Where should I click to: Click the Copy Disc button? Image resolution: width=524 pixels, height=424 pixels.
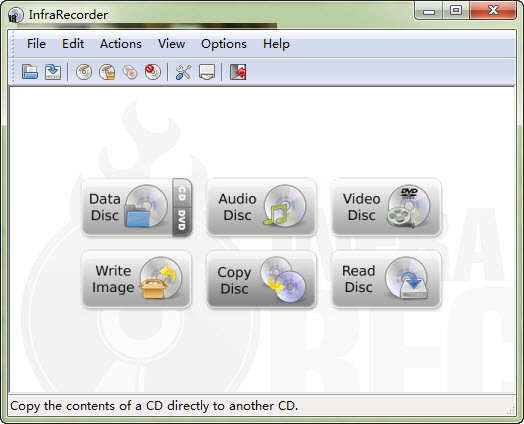(261, 279)
